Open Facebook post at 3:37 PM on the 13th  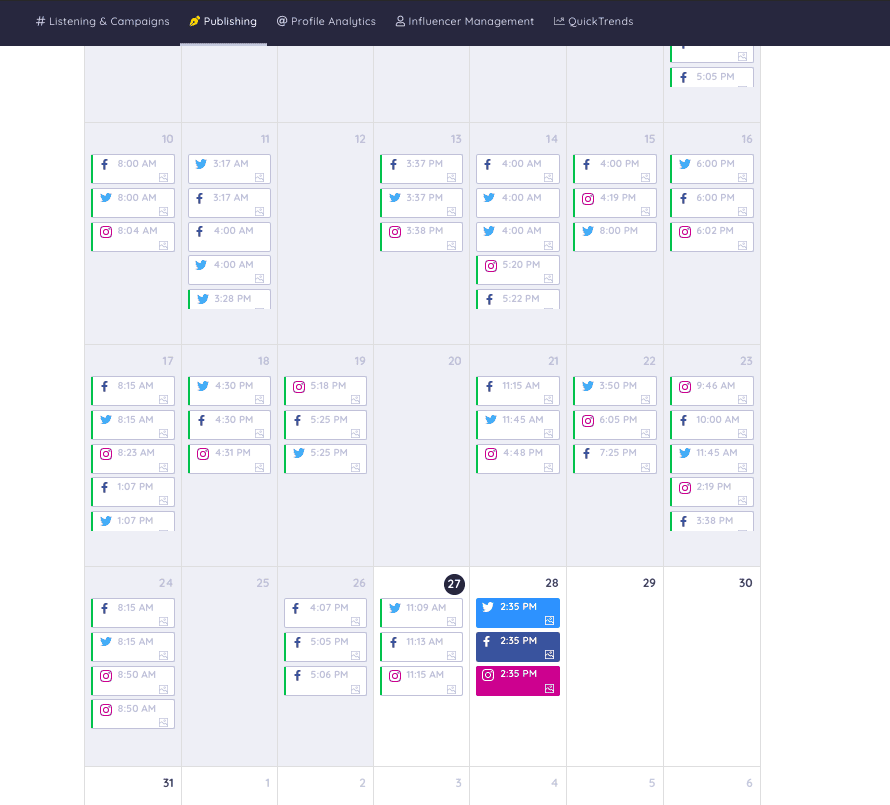point(422,169)
